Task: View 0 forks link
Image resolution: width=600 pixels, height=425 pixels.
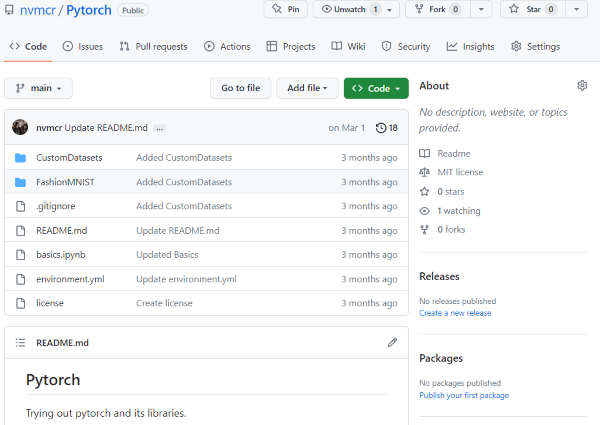Action: (452, 230)
